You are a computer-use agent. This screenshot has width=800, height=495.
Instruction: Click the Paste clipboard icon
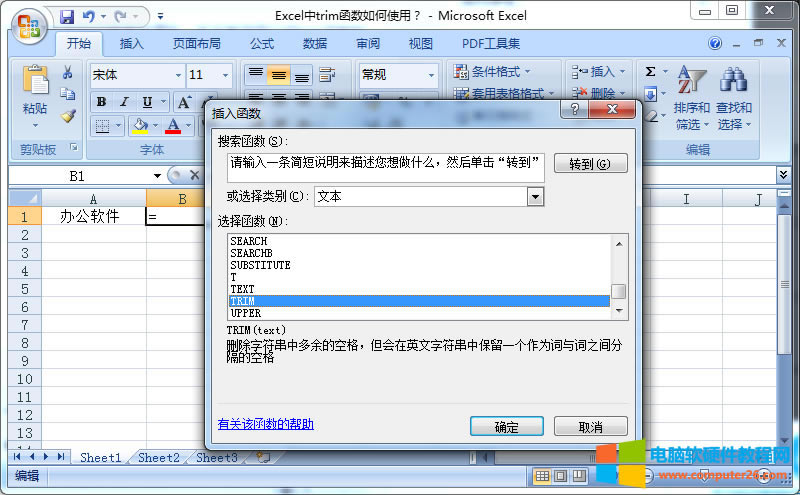(x=35, y=80)
